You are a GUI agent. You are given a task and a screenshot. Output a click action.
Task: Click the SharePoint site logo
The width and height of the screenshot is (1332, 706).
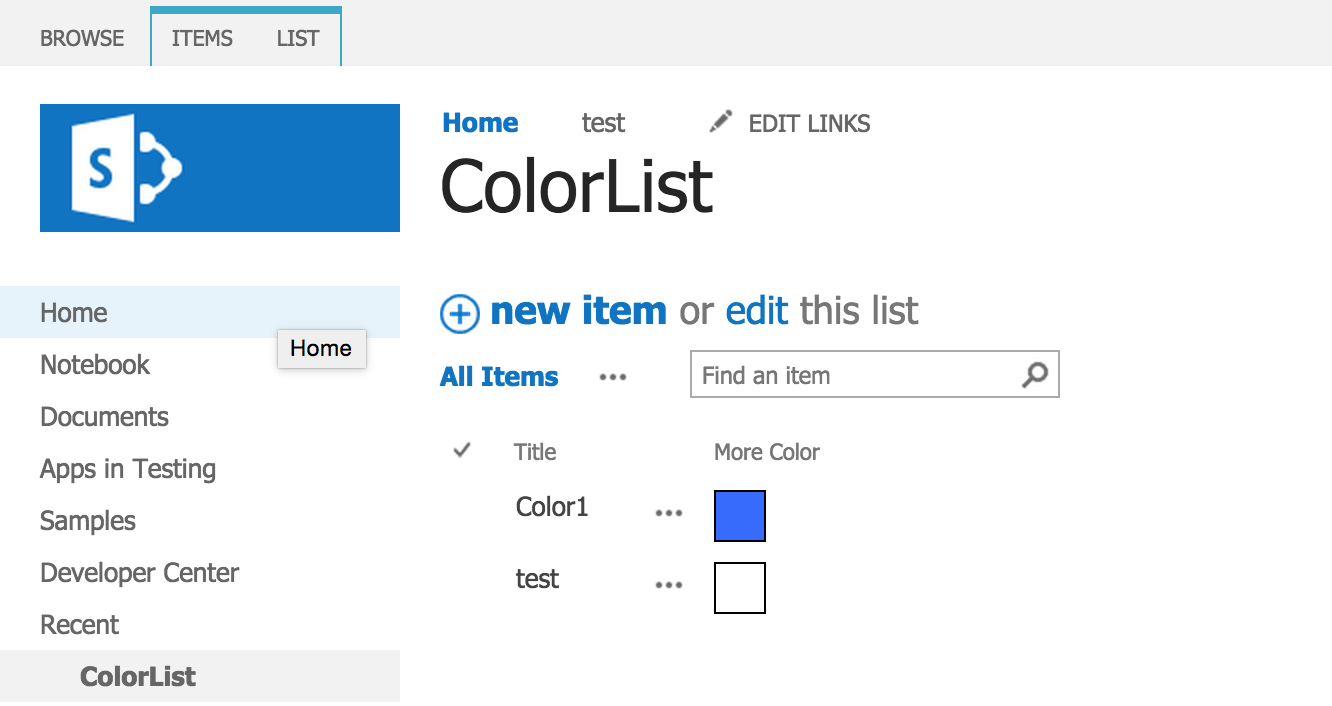[219, 168]
